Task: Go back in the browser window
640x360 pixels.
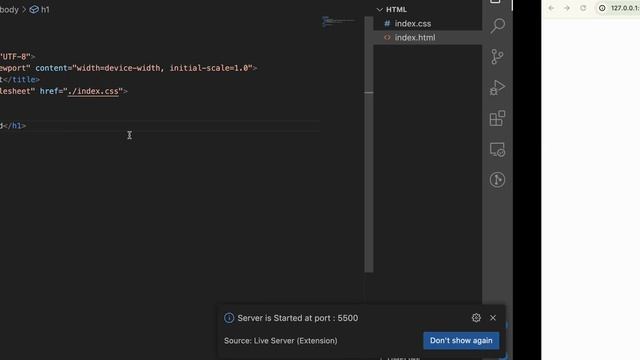Action: tap(551, 8)
